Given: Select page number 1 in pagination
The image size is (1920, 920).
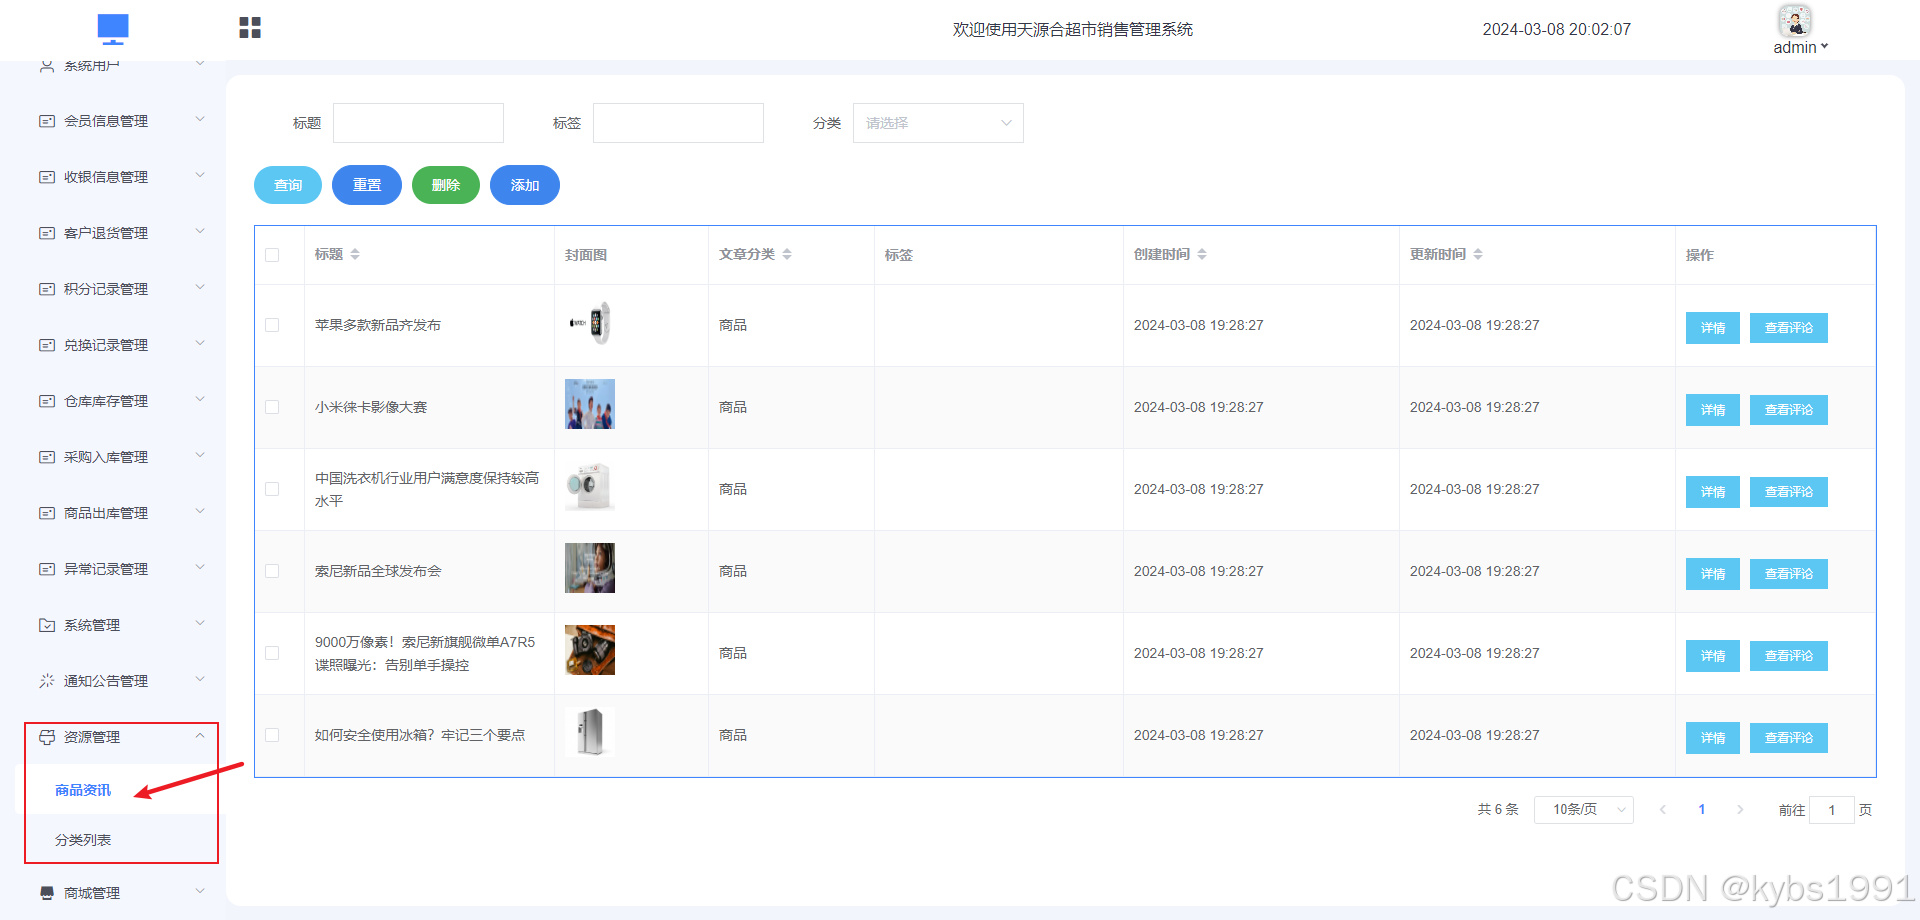Looking at the screenshot, I should [1702, 810].
